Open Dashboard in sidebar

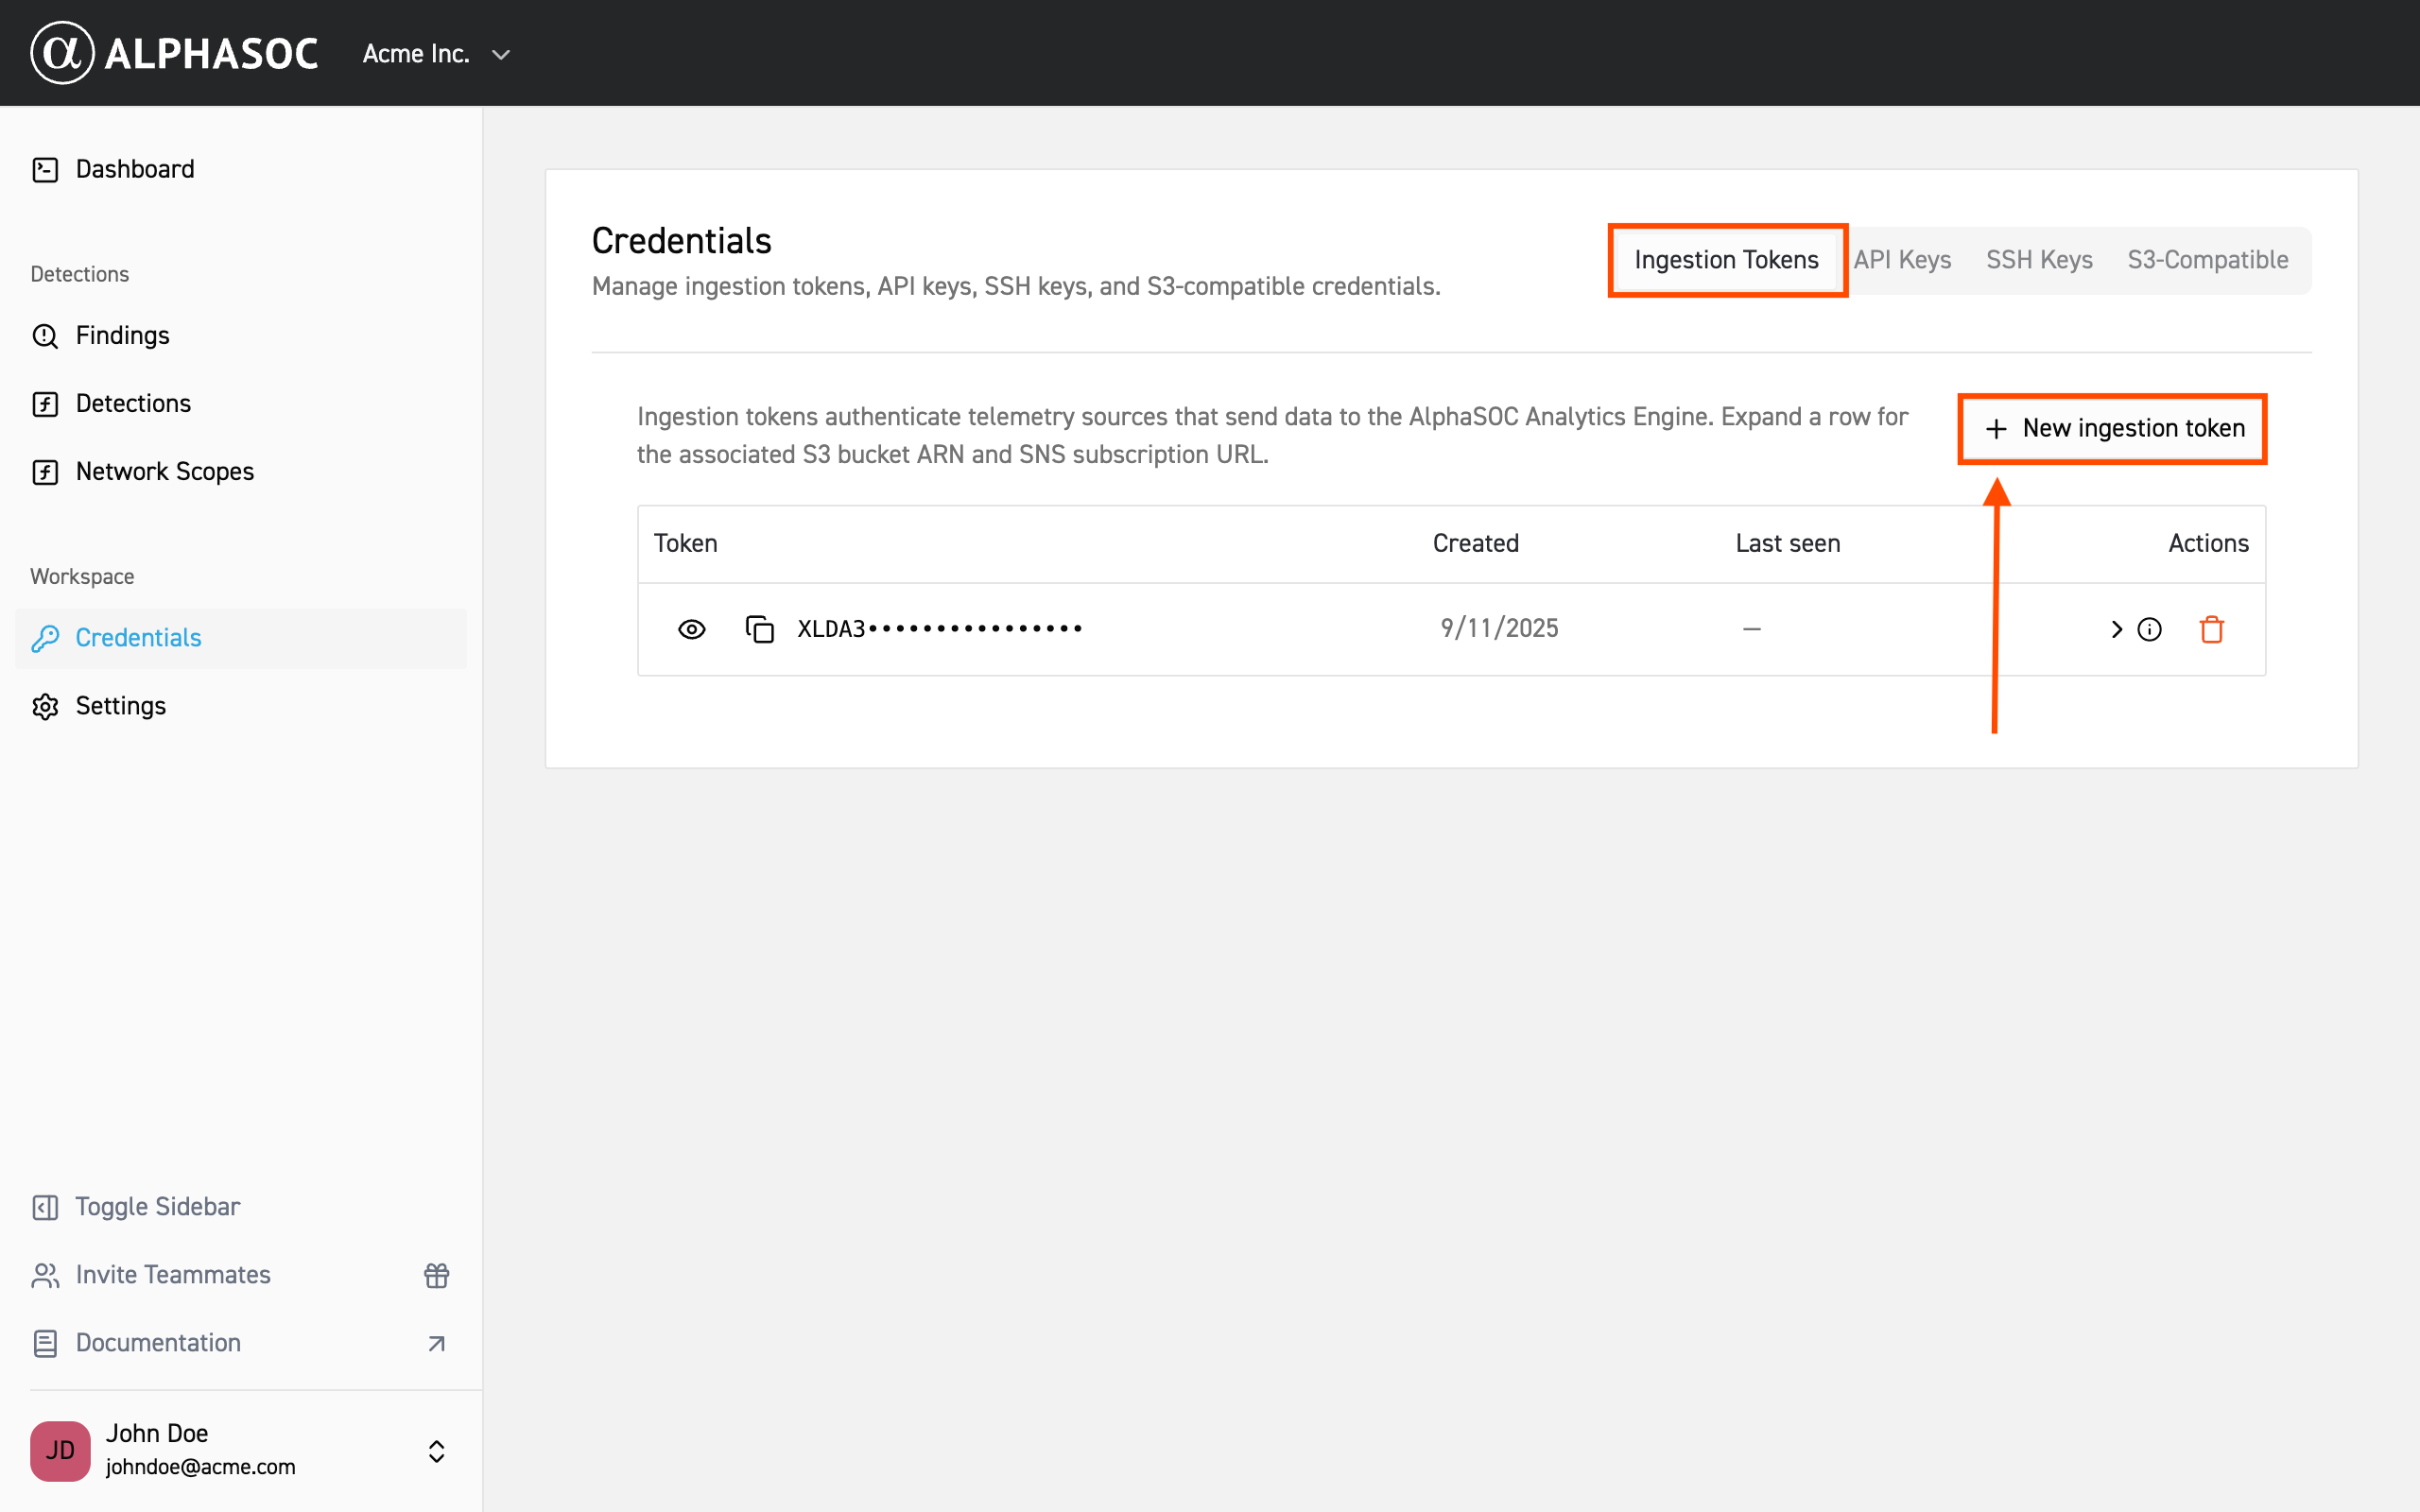click(241, 169)
